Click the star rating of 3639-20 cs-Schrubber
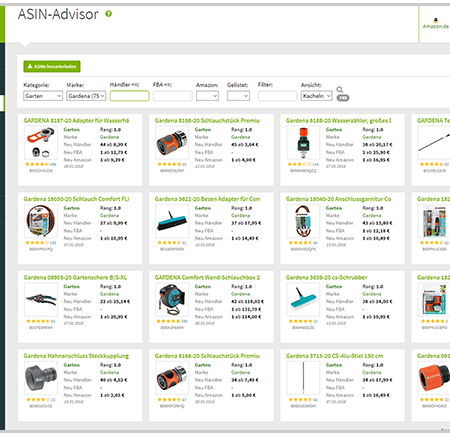This screenshot has width=450, height=434. coord(300,321)
